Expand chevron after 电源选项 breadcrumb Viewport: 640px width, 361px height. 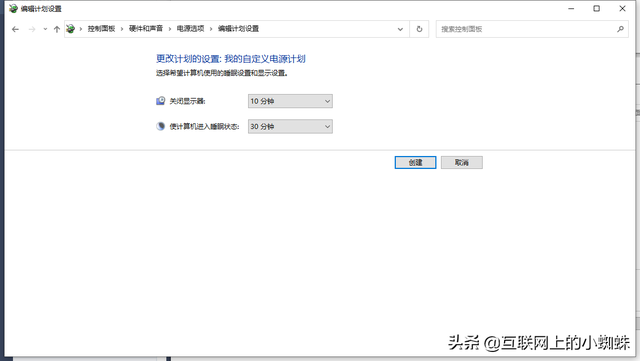tap(211, 29)
